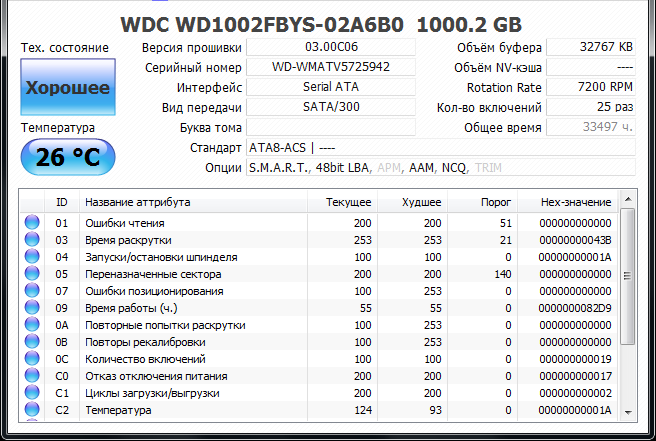Click buffer size field 32767 KB

point(591,47)
